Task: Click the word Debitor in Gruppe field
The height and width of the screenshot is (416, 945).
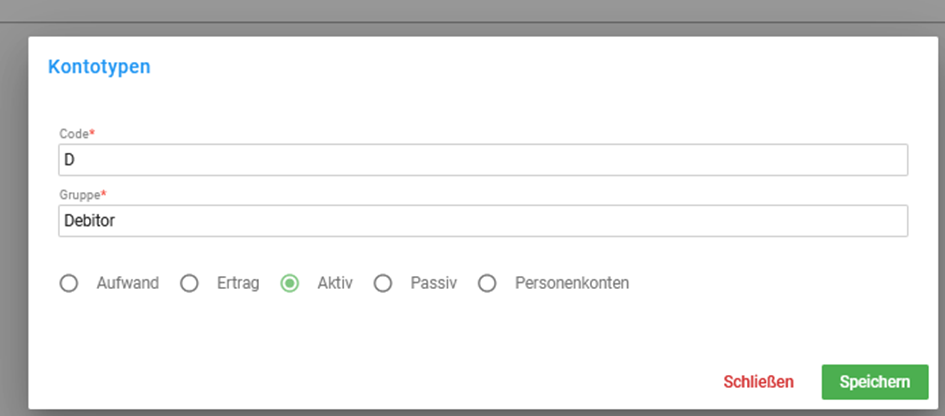Action: click(x=90, y=221)
